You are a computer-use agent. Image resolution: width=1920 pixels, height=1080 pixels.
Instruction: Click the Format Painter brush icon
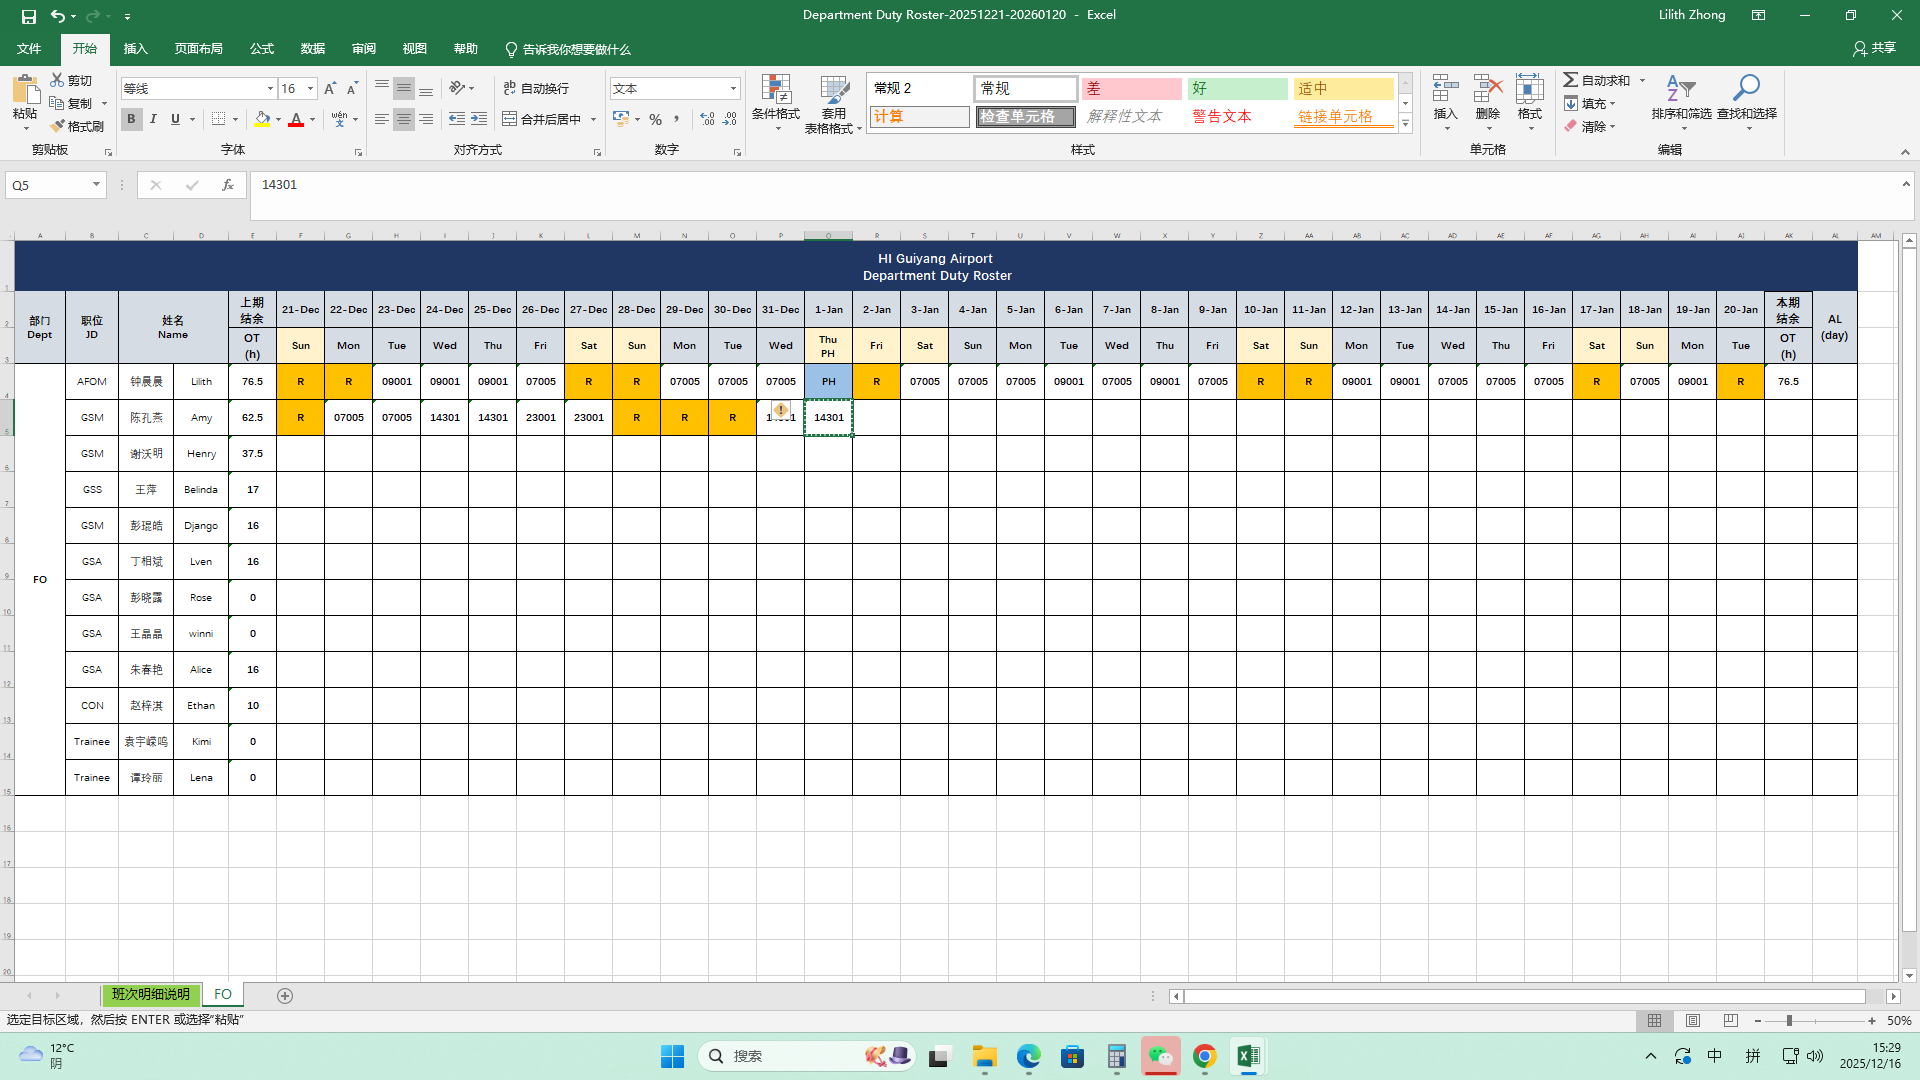[x=58, y=126]
